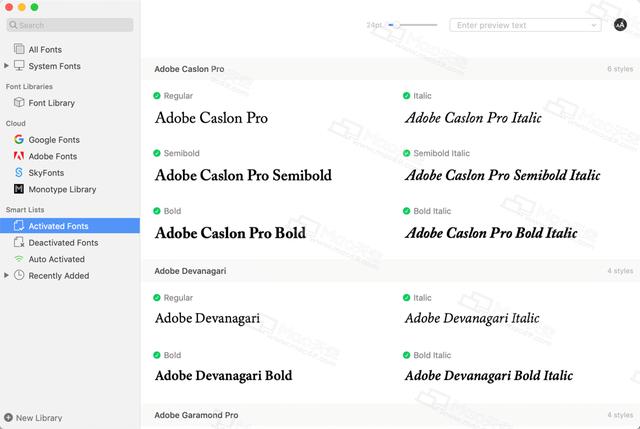This screenshot has width=640, height=429.
Task: Click the yellow minimize window button
Action: (22, 7)
